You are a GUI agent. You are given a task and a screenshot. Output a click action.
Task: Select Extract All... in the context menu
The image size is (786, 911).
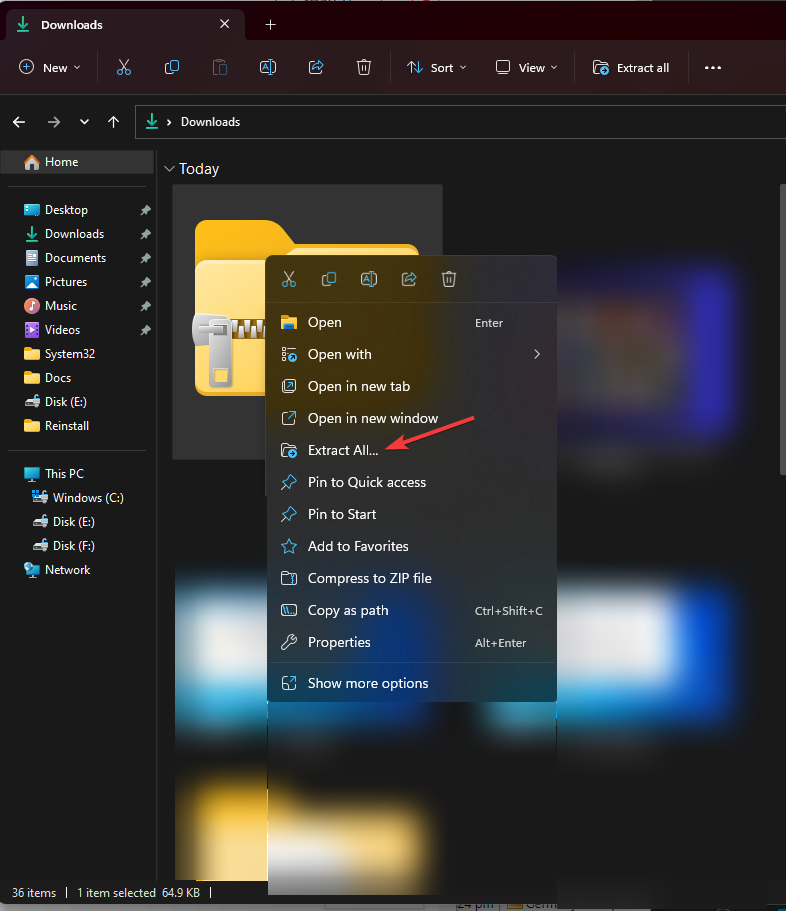[411, 450]
